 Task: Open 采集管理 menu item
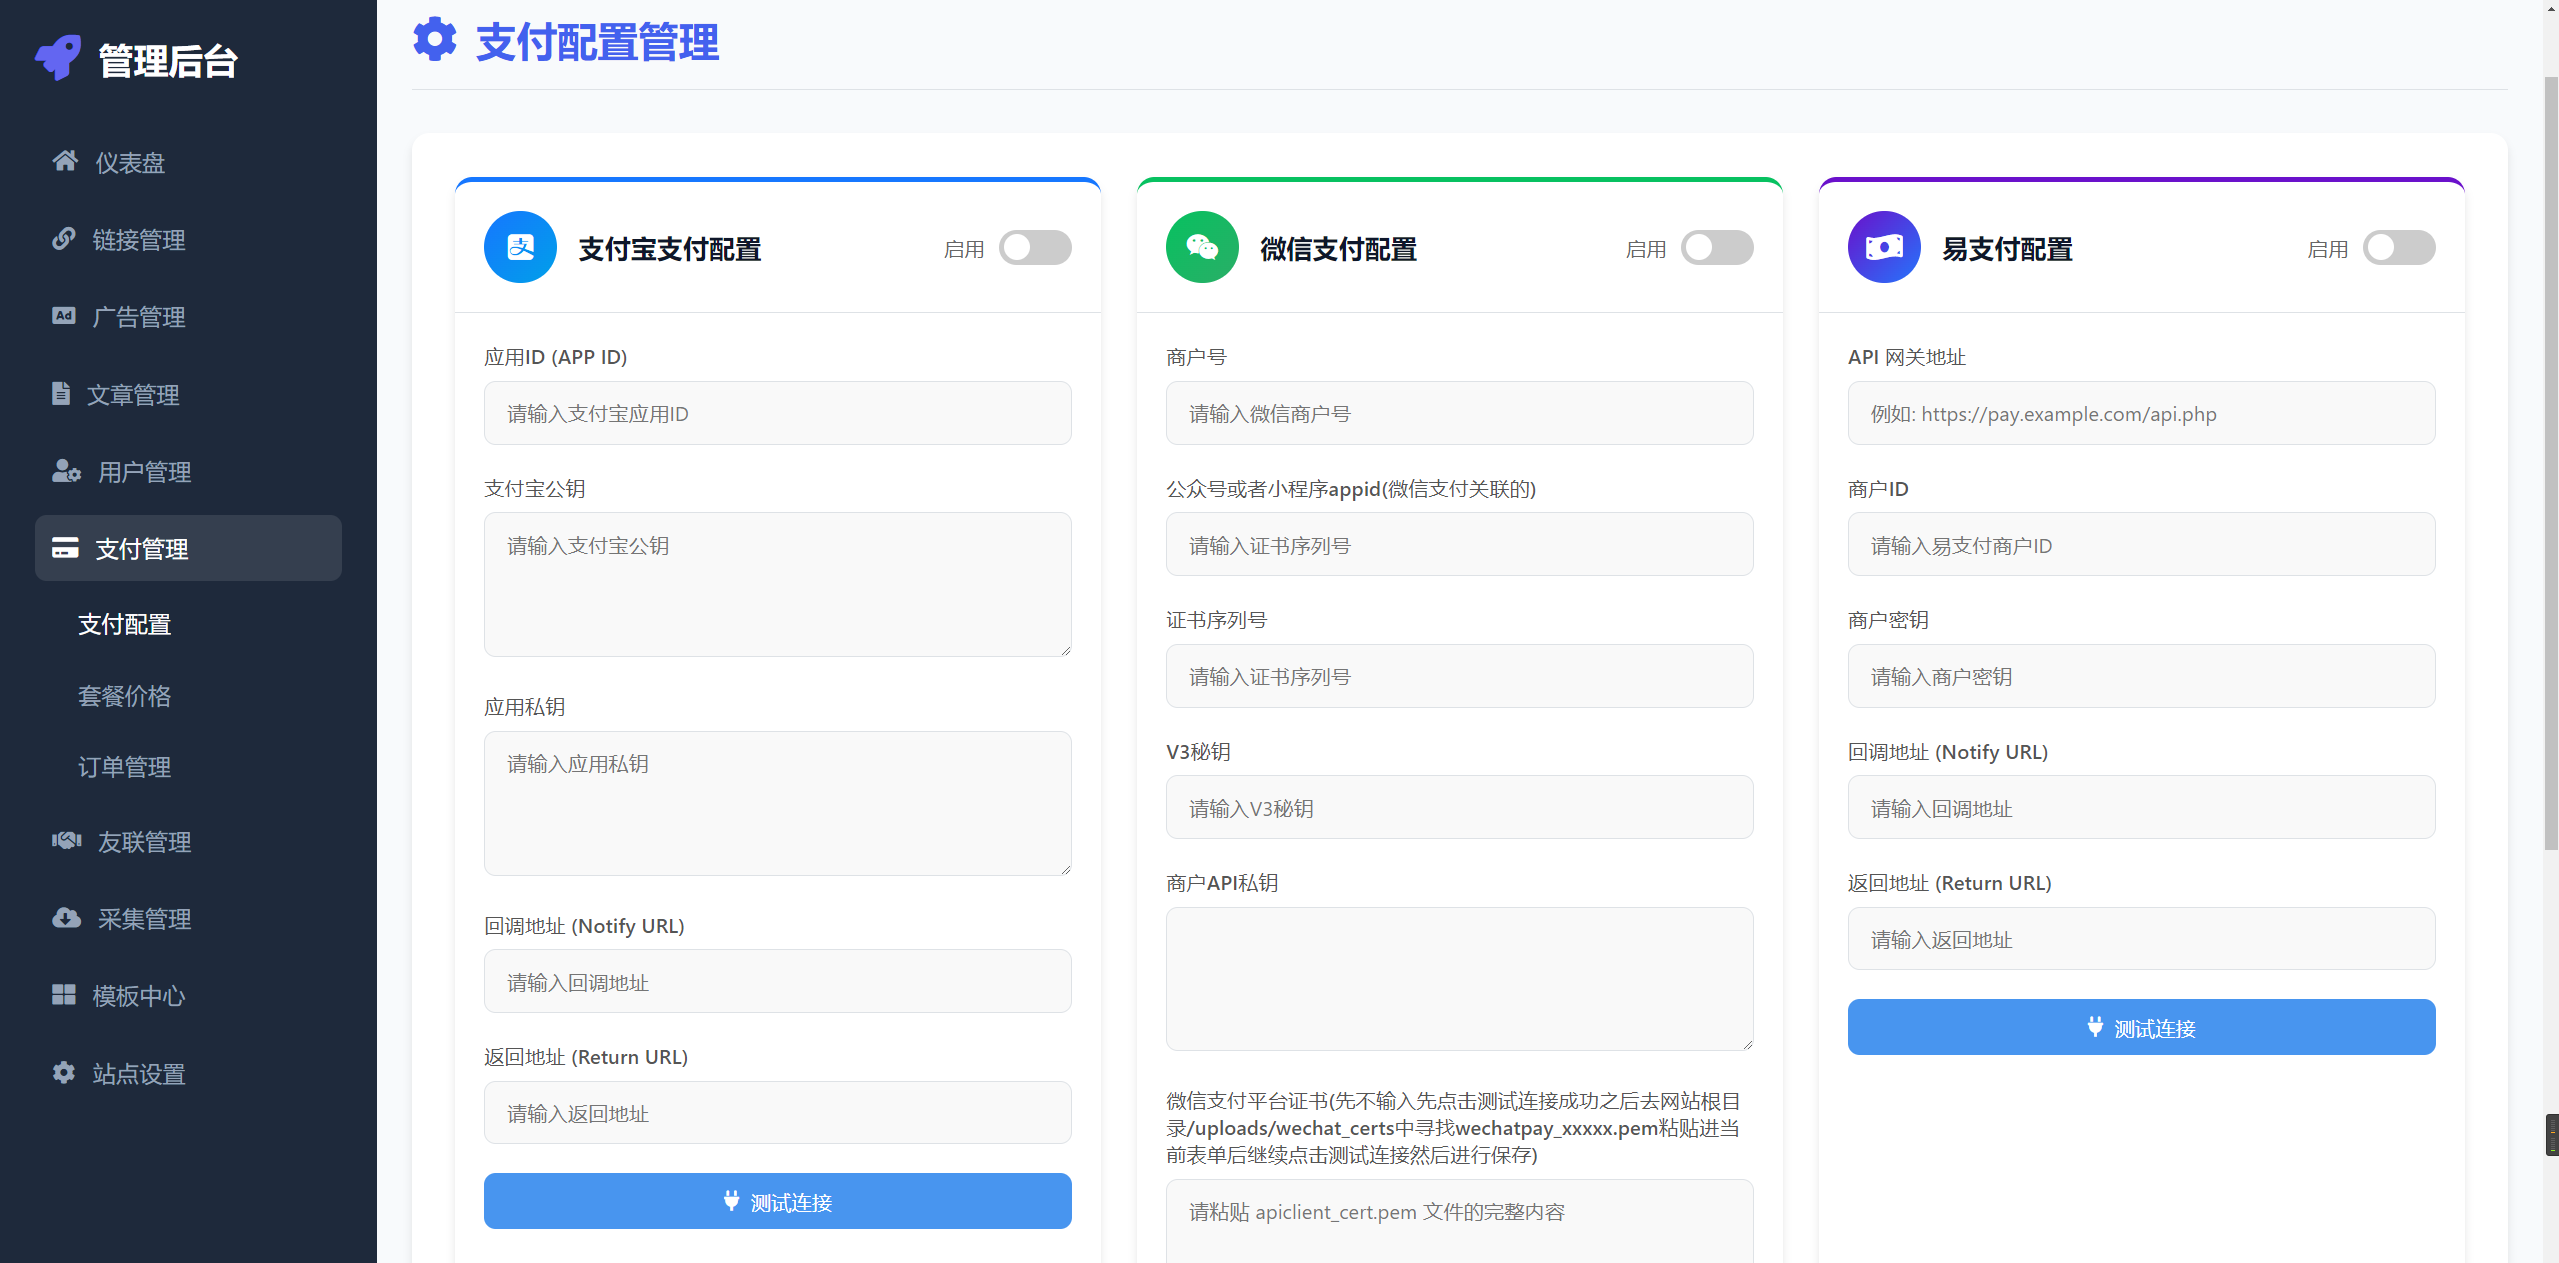(x=188, y=919)
